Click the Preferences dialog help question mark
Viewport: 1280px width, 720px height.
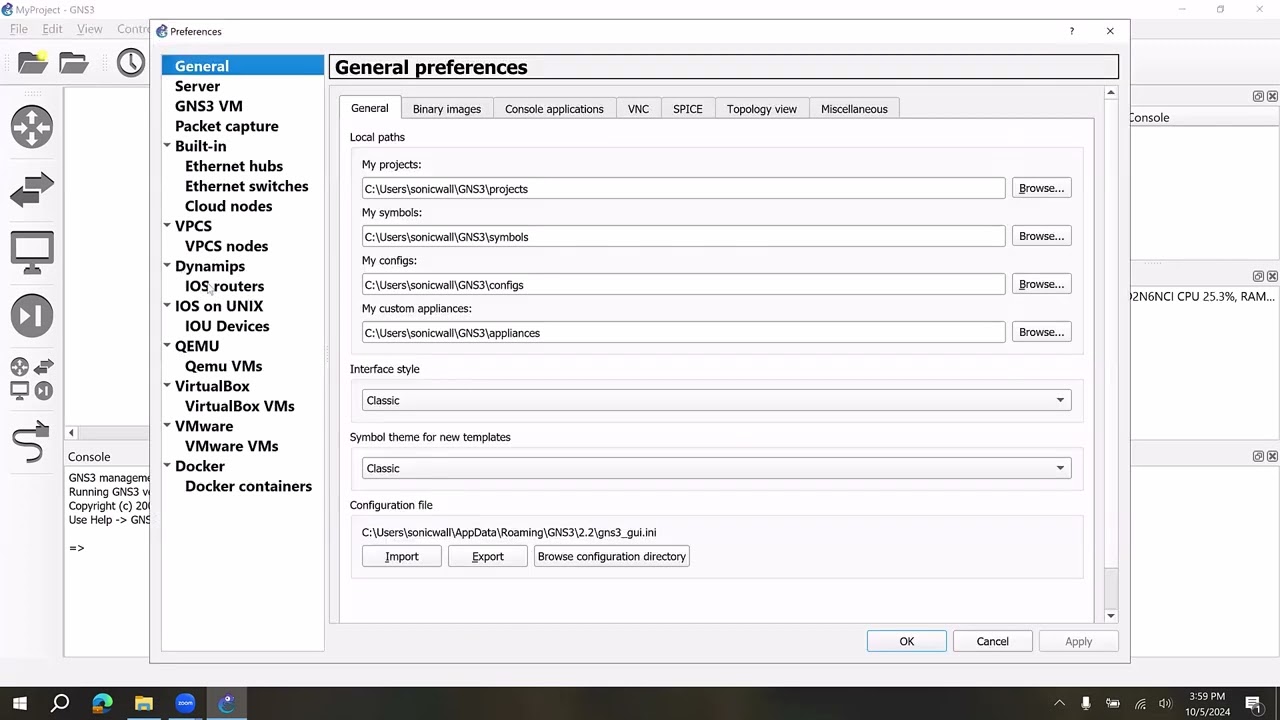(1071, 31)
